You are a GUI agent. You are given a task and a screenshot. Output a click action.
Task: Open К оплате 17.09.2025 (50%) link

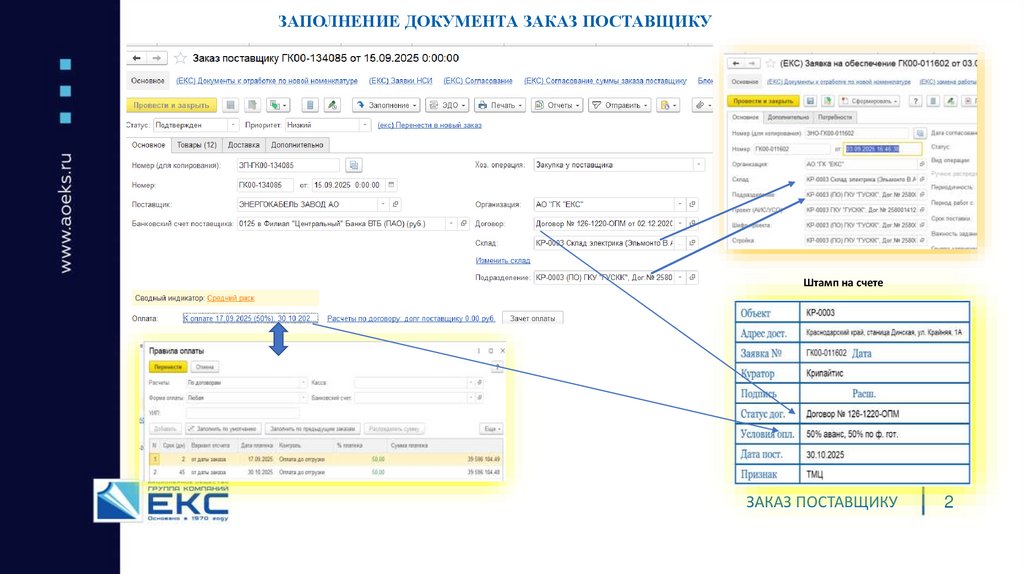[250, 319]
